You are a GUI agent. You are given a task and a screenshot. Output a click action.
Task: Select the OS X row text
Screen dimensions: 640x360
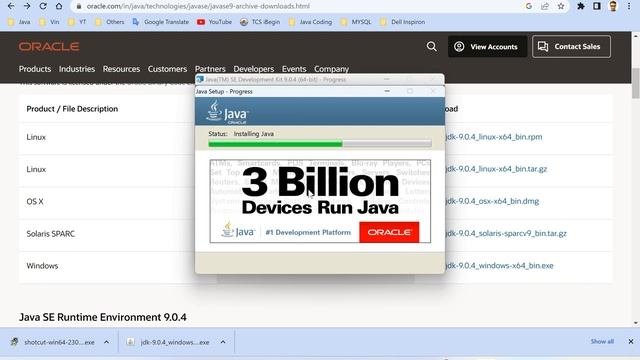tap(35, 202)
